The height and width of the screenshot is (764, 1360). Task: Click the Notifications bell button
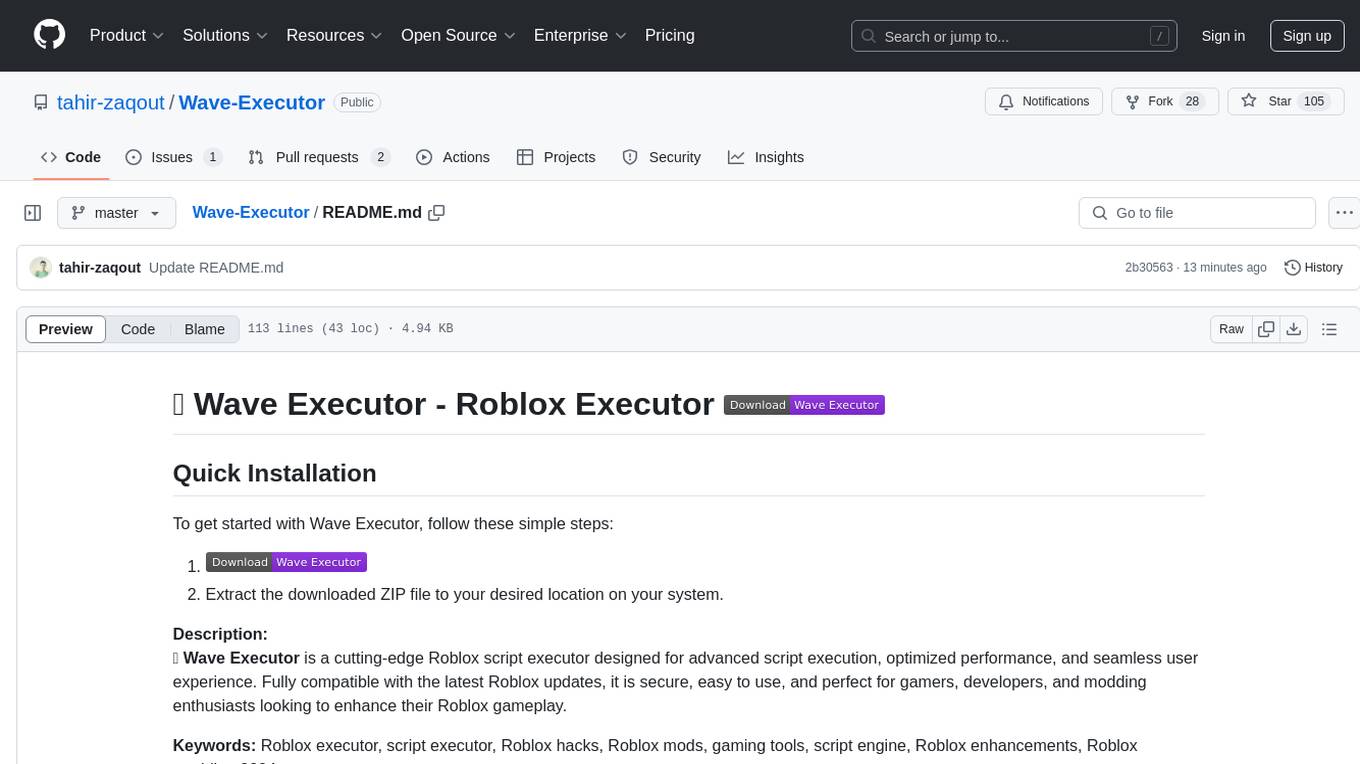pyautogui.click(x=1044, y=102)
